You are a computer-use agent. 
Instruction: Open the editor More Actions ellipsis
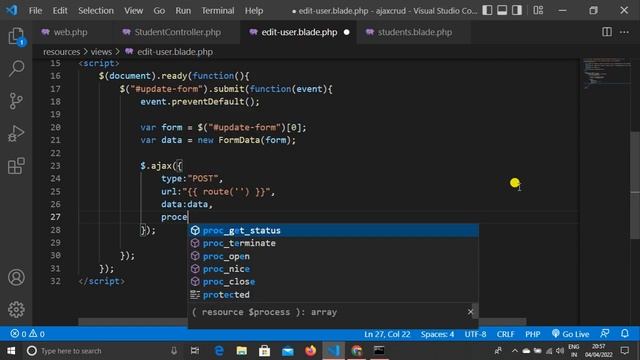pyautogui.click(x=624, y=32)
